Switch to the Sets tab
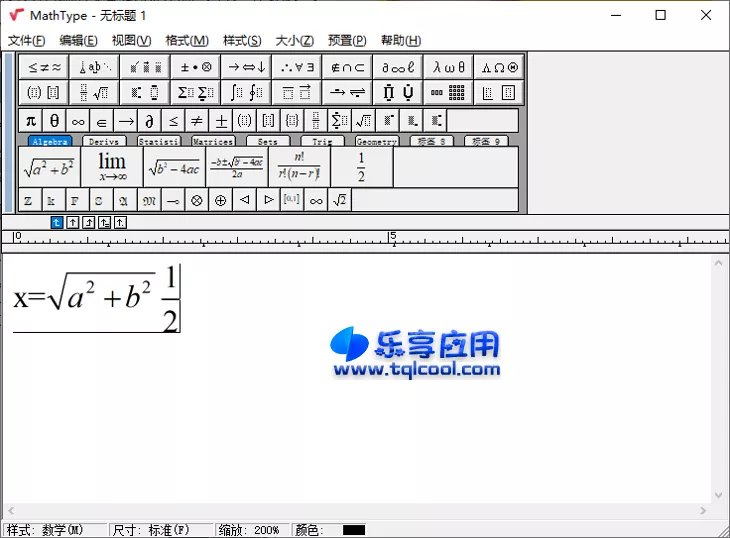The height and width of the screenshot is (538, 730). coord(268,141)
